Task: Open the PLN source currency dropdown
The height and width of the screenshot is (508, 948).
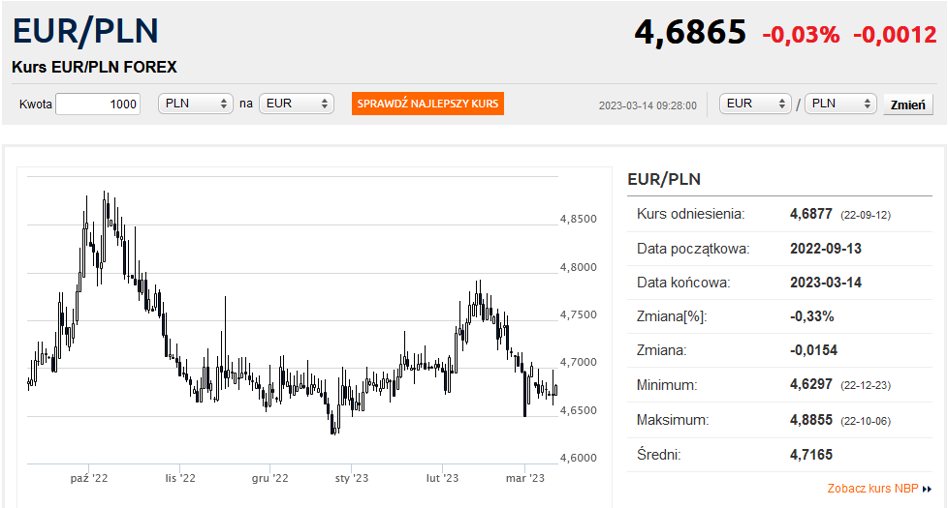Action: [x=195, y=103]
